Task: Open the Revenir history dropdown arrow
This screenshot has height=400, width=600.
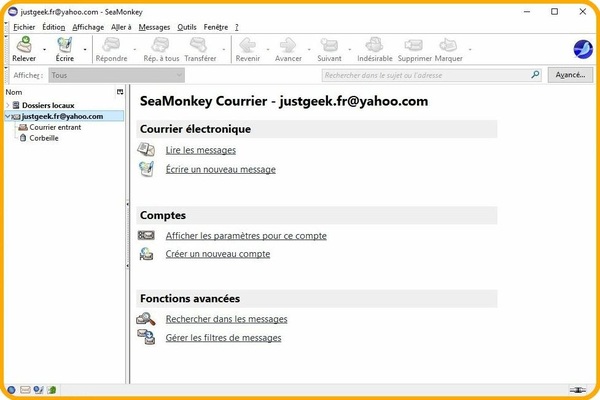Action: tap(268, 49)
